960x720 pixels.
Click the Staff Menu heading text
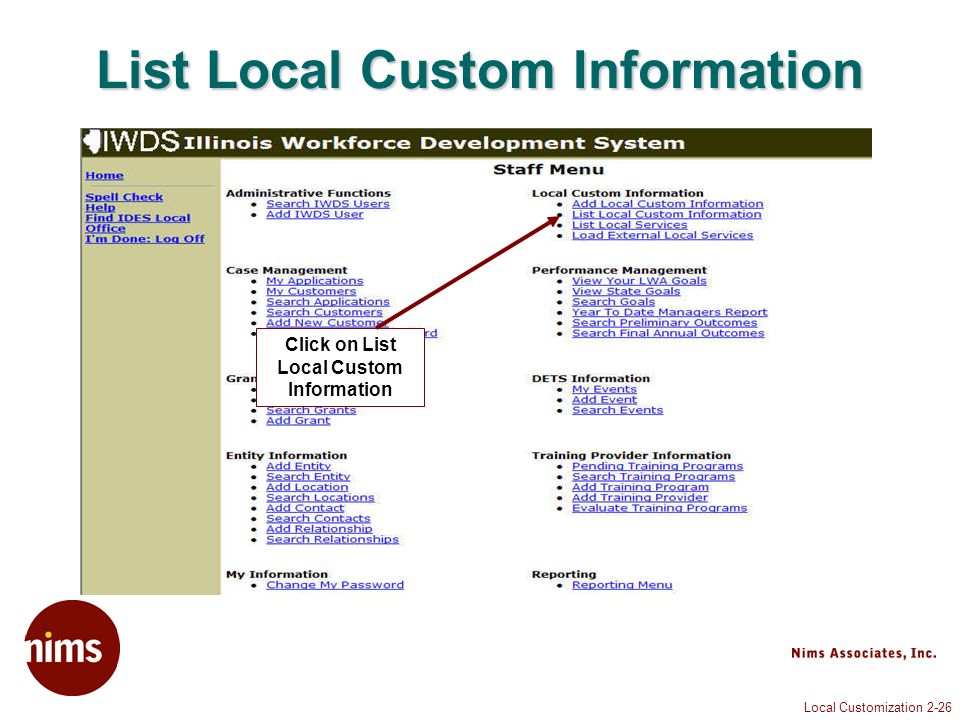(x=549, y=170)
